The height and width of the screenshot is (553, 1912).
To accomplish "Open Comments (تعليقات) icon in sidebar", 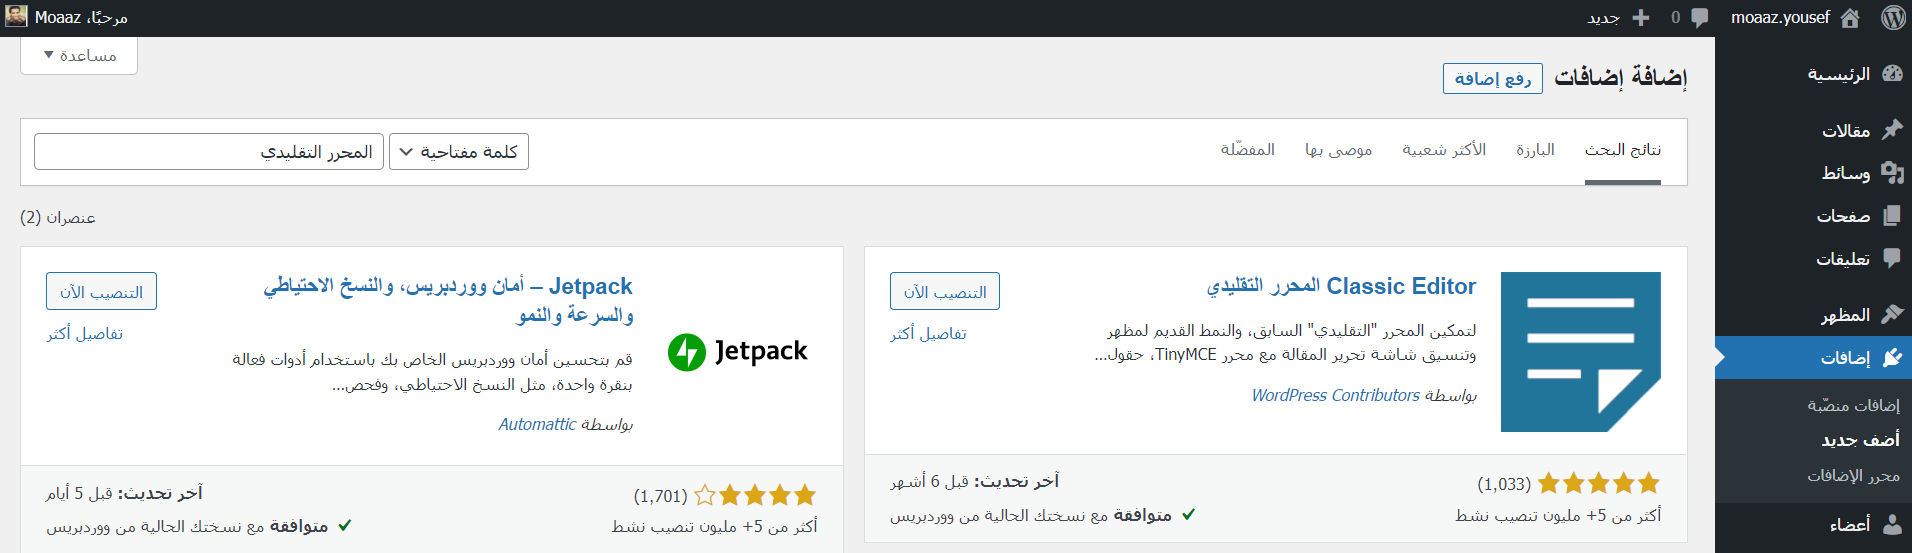I will (x=1892, y=259).
